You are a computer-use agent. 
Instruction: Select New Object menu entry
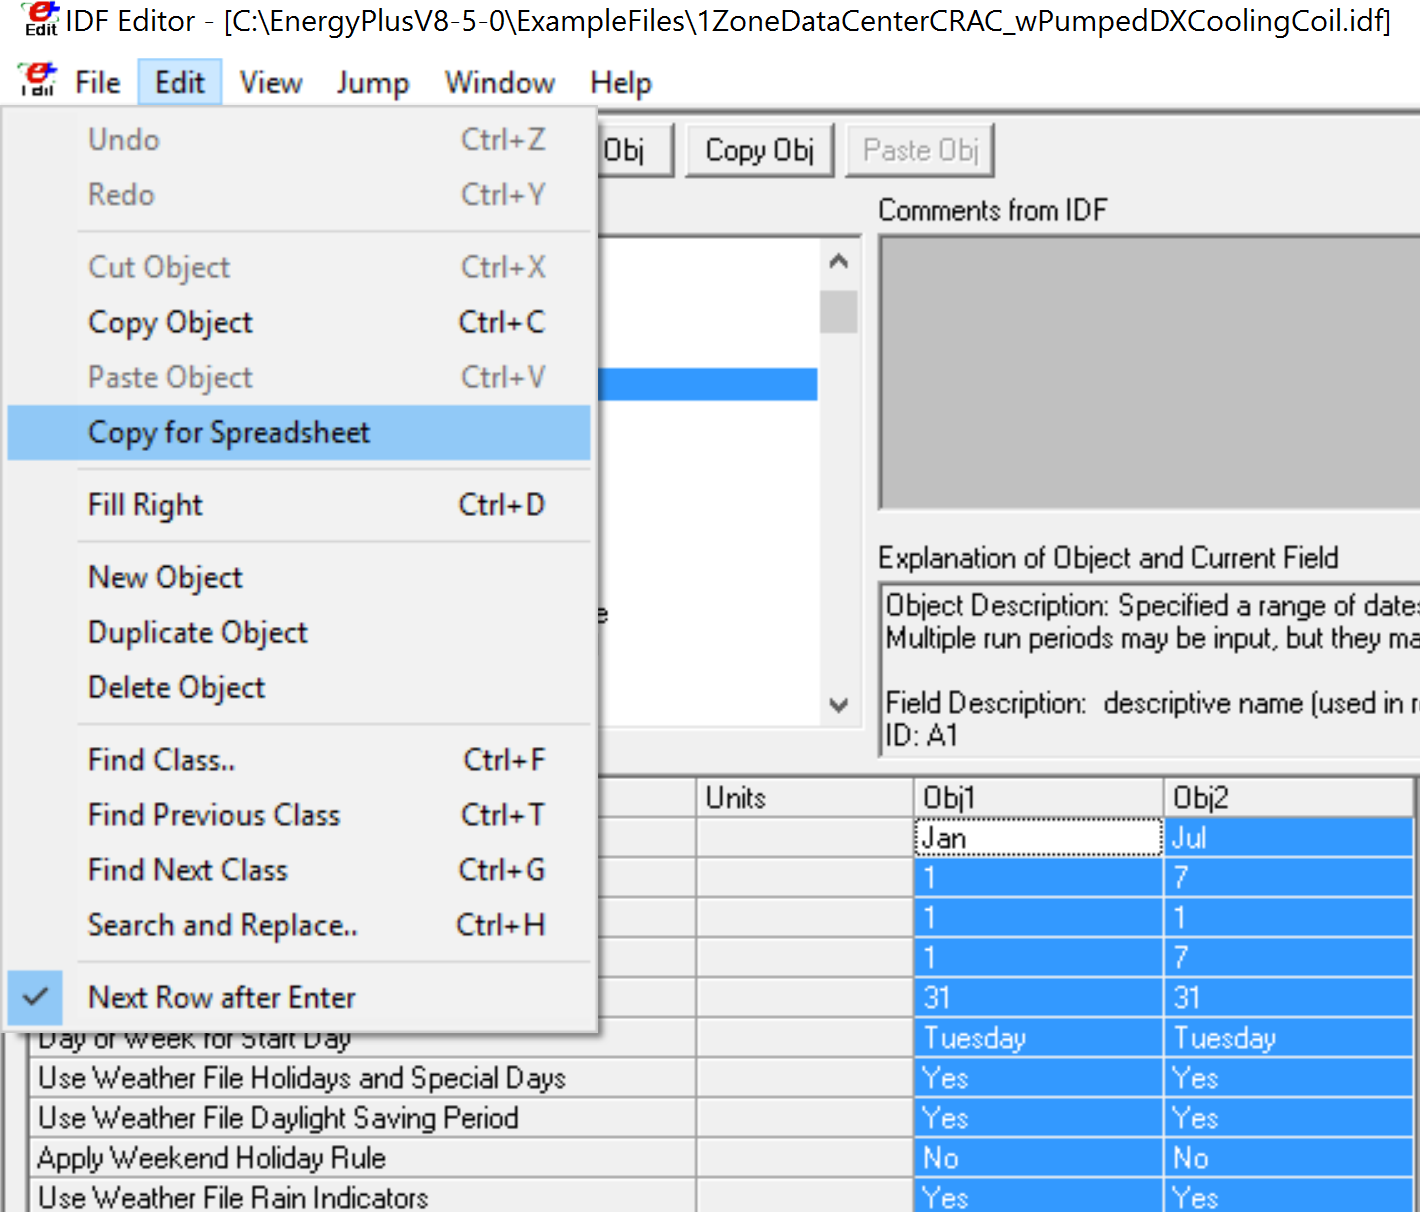point(298,577)
